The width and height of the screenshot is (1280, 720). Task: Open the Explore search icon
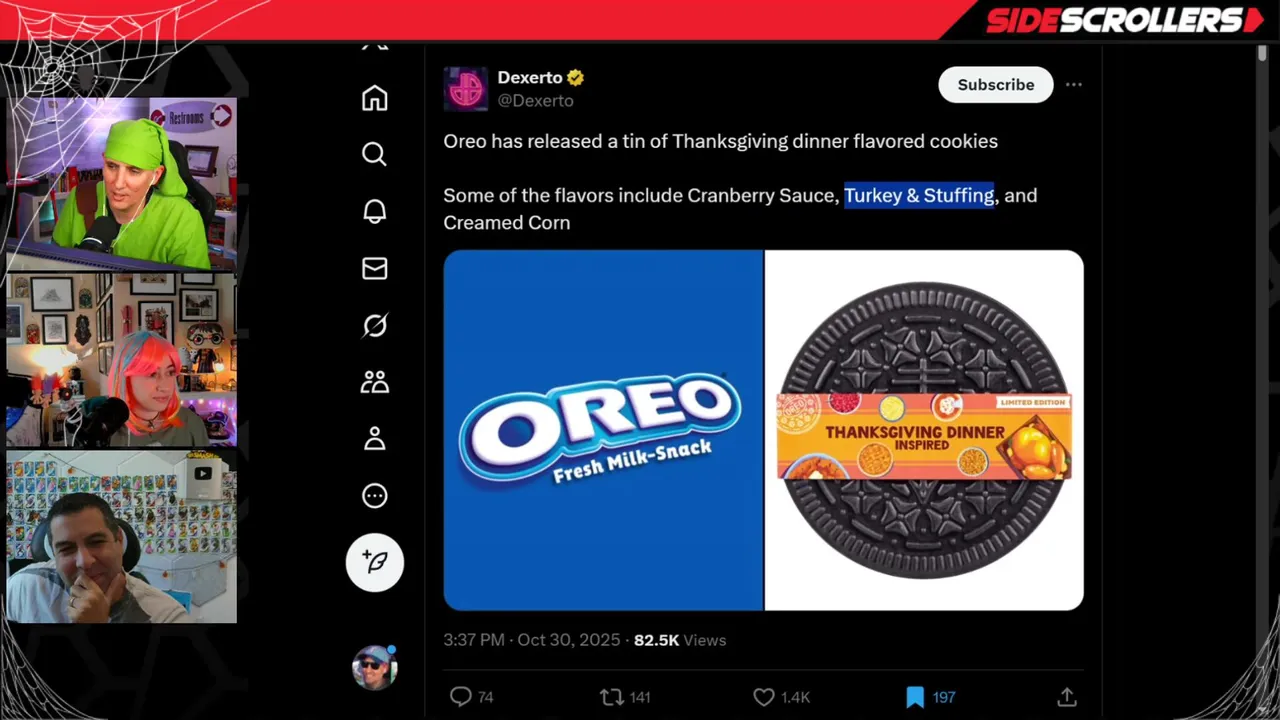374,154
